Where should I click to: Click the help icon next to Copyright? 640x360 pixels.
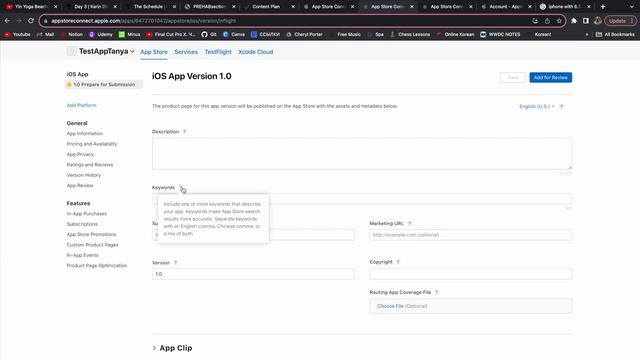pyautogui.click(x=398, y=262)
